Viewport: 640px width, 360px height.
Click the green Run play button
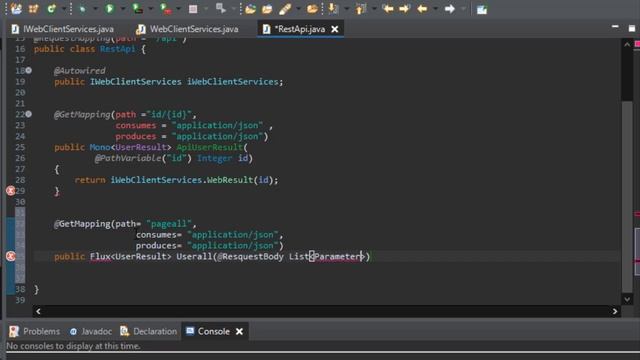[110, 9]
